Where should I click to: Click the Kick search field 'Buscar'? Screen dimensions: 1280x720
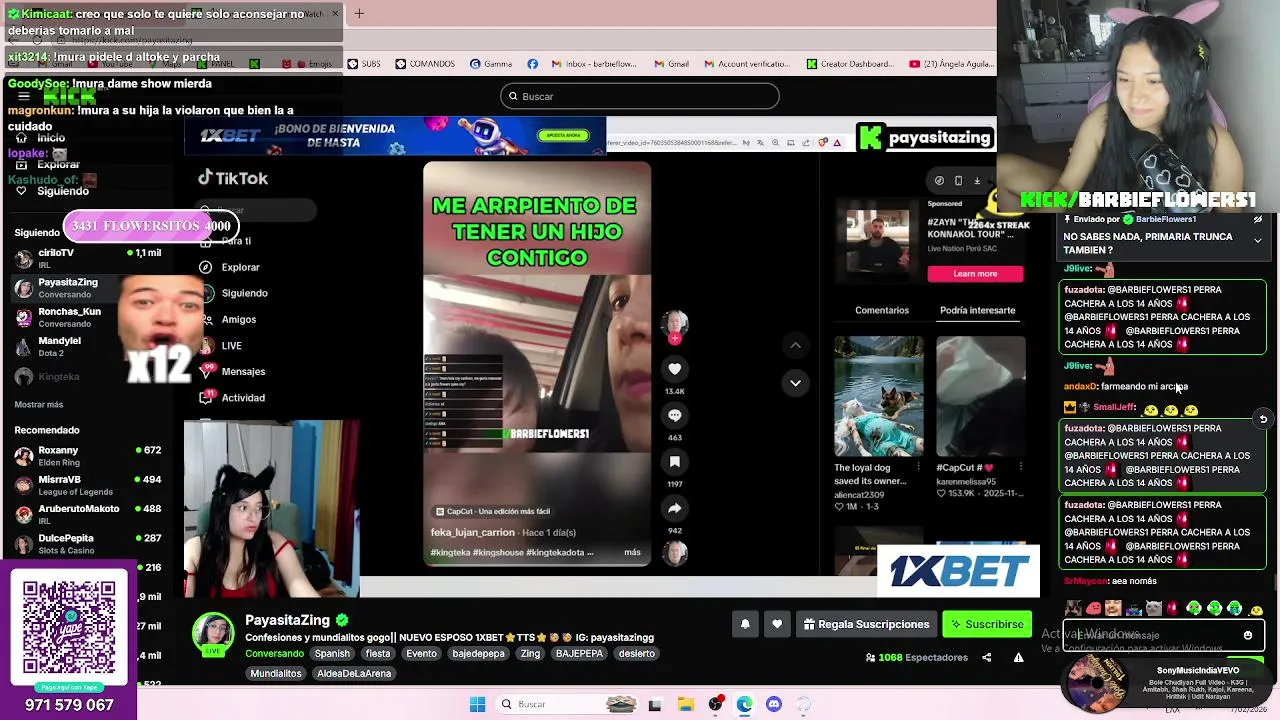tap(640, 96)
